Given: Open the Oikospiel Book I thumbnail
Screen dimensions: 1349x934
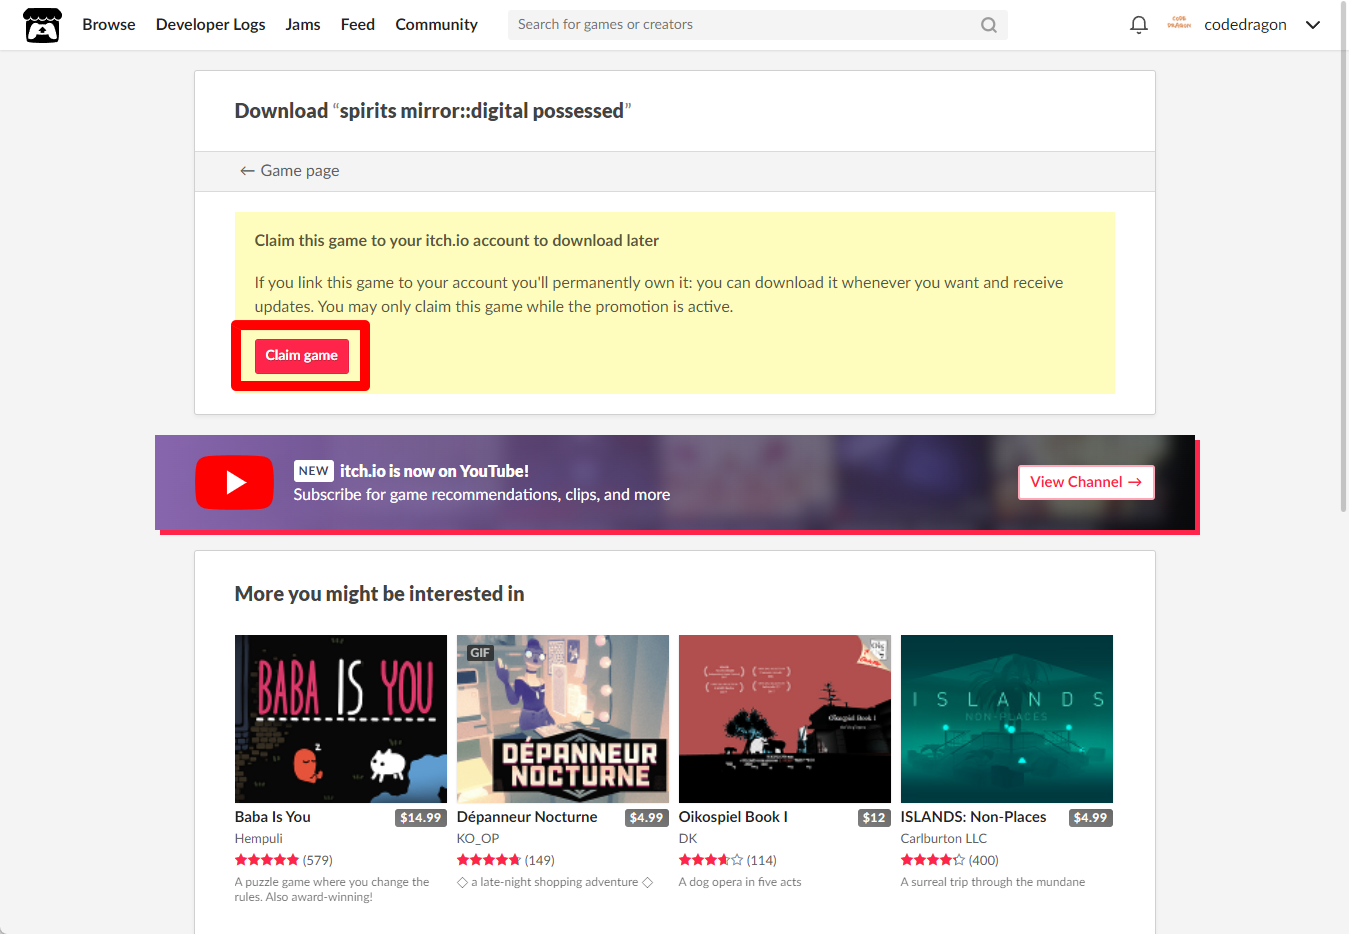Looking at the screenshot, I should point(785,719).
